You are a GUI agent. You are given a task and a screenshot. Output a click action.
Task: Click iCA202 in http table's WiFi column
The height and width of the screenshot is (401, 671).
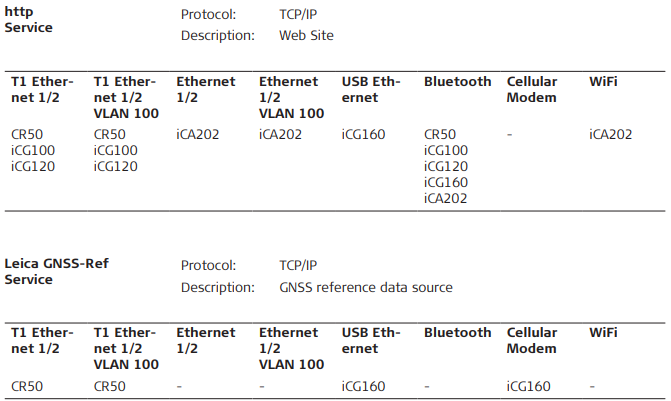point(610,134)
